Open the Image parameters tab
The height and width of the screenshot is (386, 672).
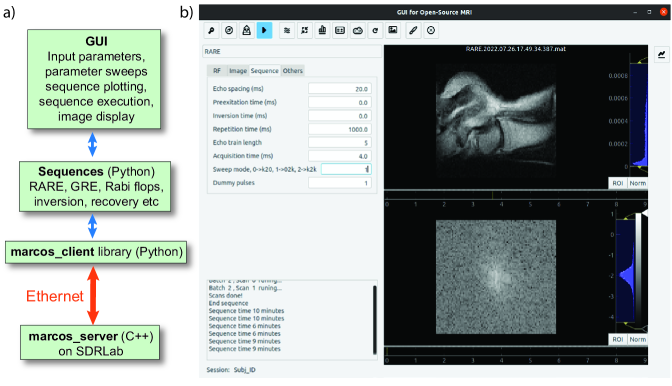click(238, 71)
